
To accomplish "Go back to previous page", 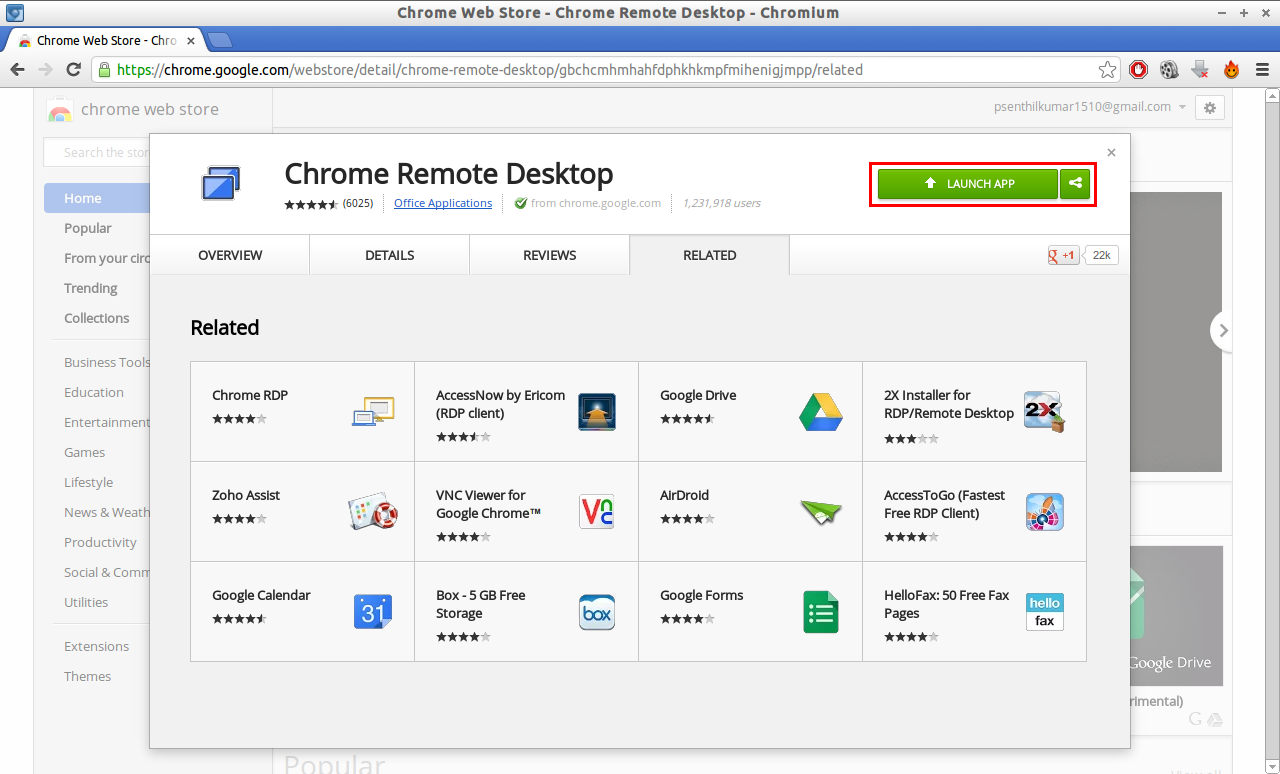I will click(17, 70).
